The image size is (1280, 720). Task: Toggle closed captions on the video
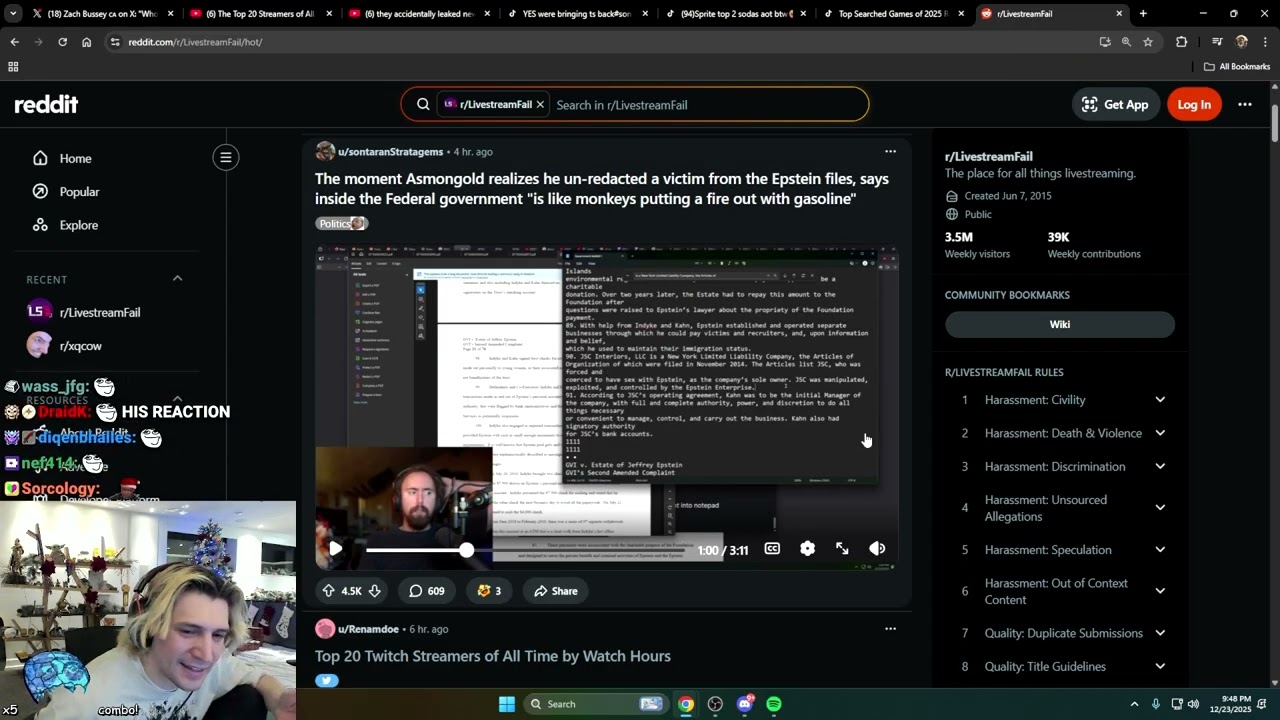click(x=772, y=548)
